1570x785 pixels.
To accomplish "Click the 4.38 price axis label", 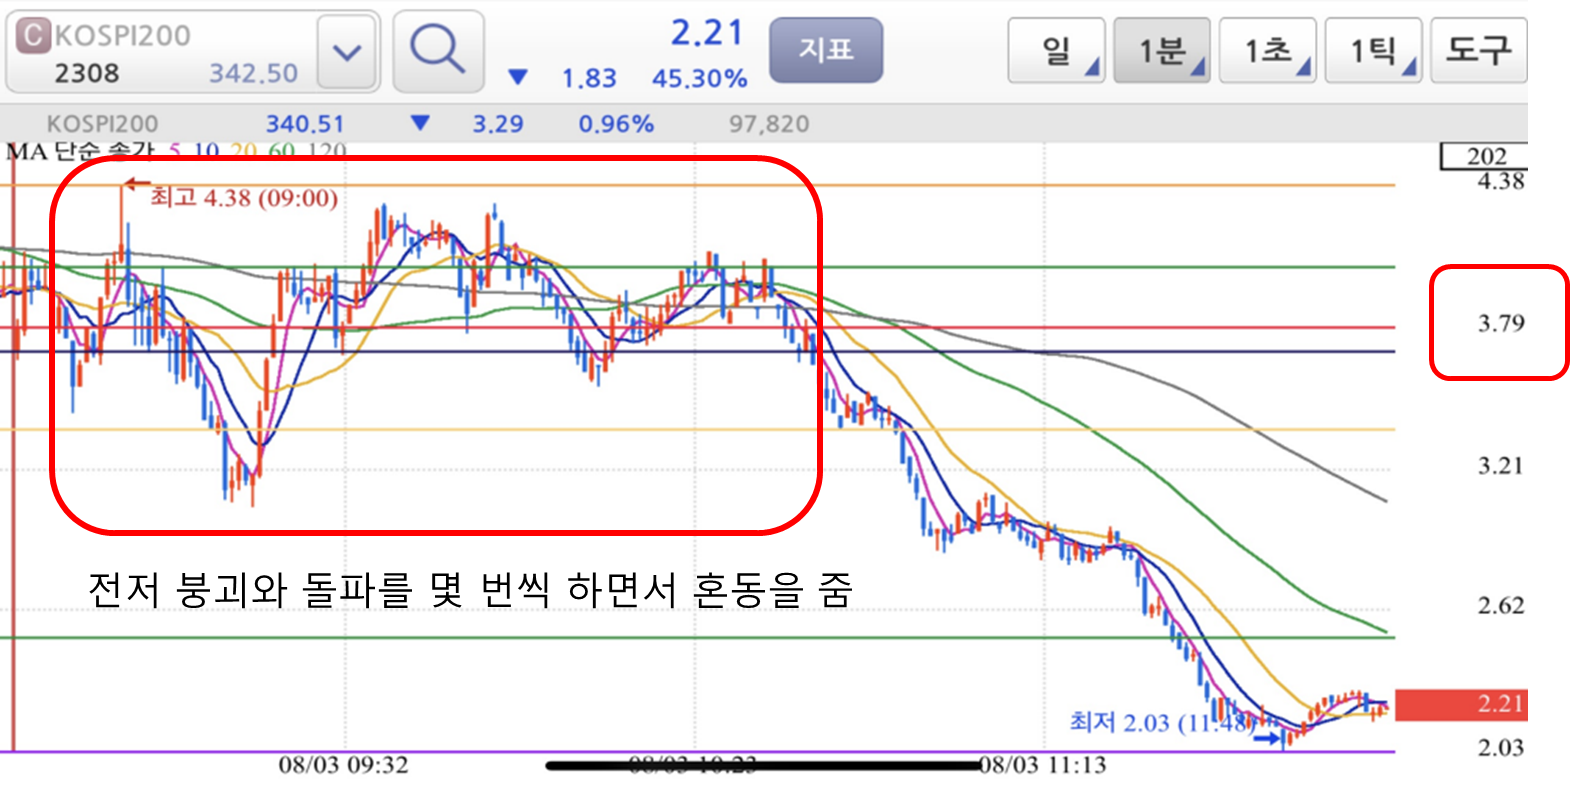I will coord(1500,182).
